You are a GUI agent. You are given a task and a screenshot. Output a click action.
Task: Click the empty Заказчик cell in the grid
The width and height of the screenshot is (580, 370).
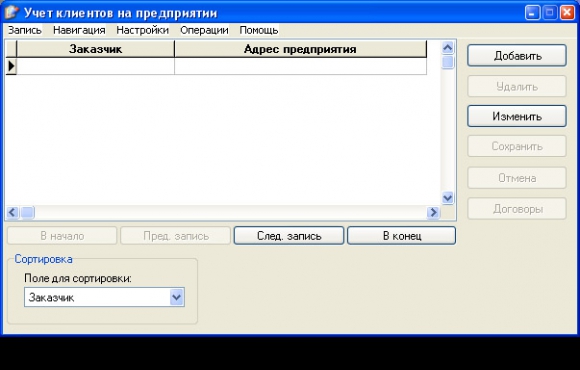pos(95,66)
